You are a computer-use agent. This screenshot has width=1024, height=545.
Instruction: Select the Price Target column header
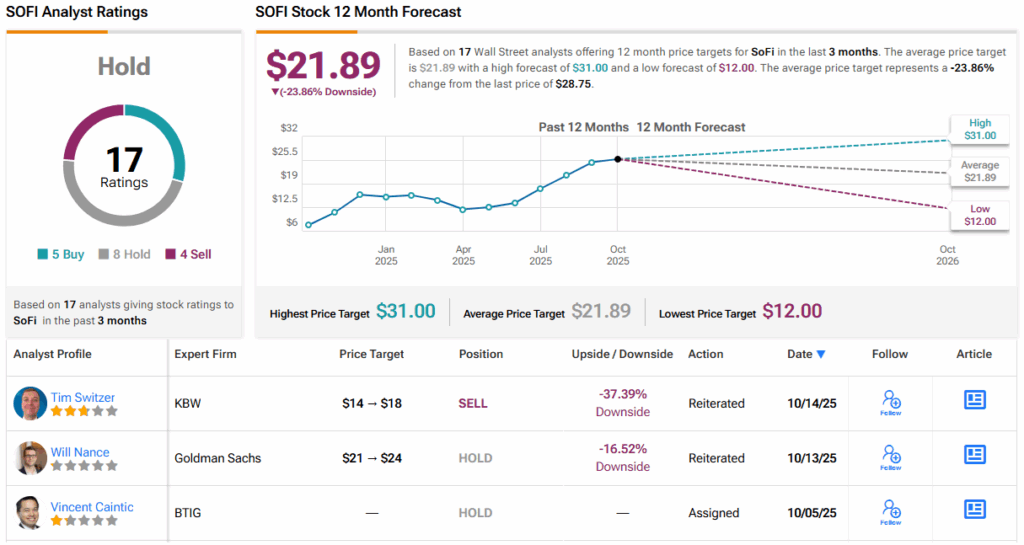(371, 354)
